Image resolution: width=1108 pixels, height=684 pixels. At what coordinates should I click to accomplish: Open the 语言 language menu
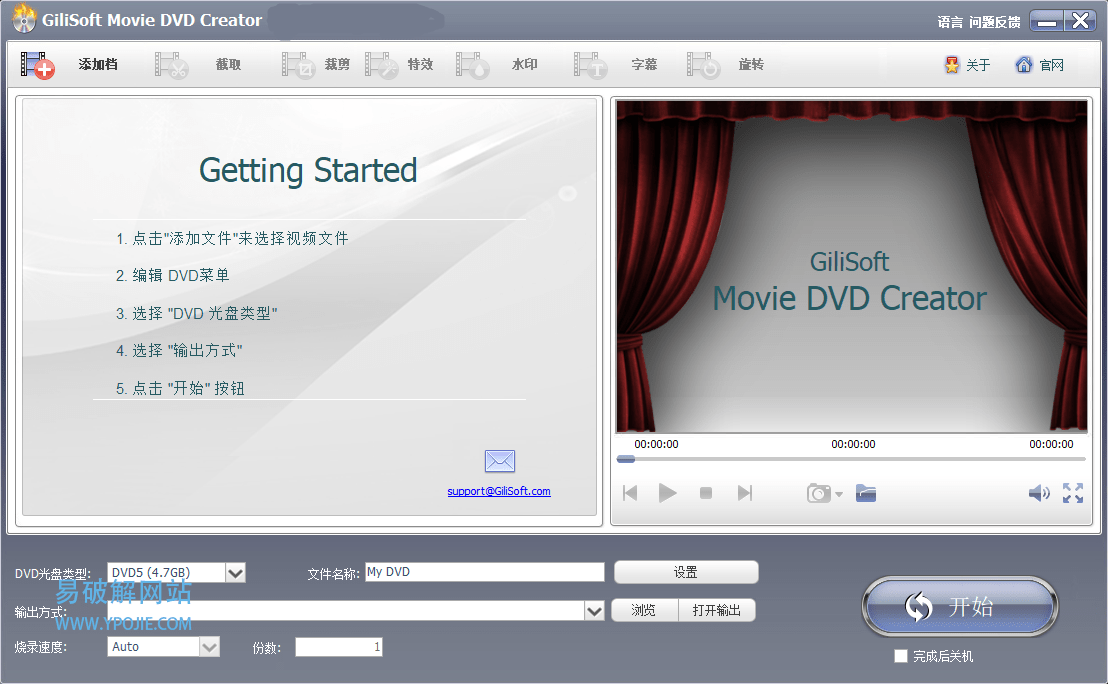click(x=950, y=20)
